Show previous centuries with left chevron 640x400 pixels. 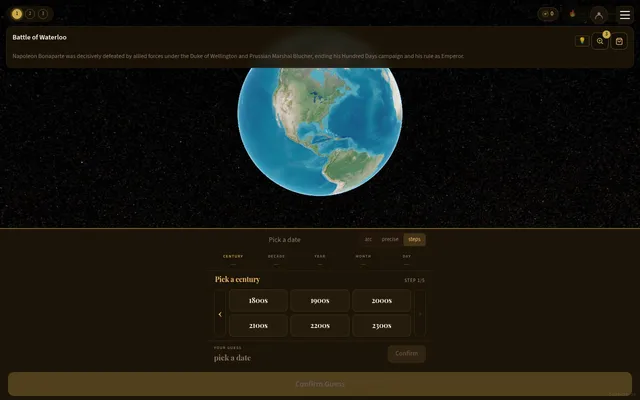click(x=220, y=313)
